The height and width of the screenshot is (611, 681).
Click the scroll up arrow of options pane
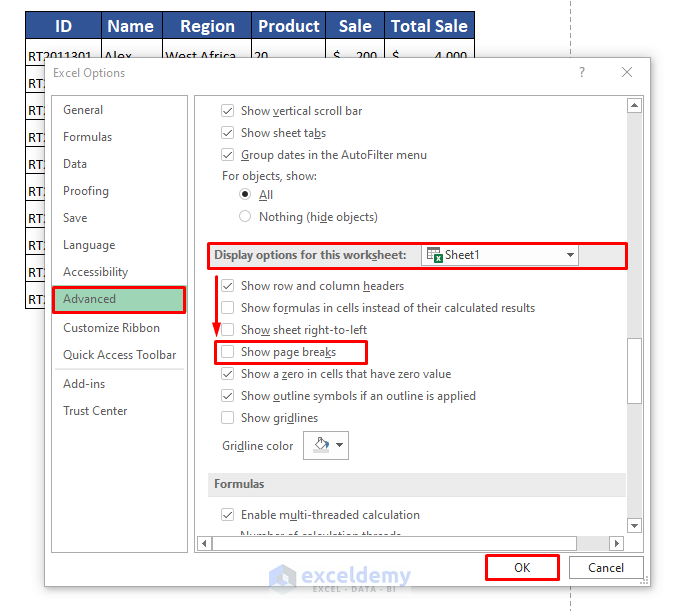pyautogui.click(x=634, y=106)
